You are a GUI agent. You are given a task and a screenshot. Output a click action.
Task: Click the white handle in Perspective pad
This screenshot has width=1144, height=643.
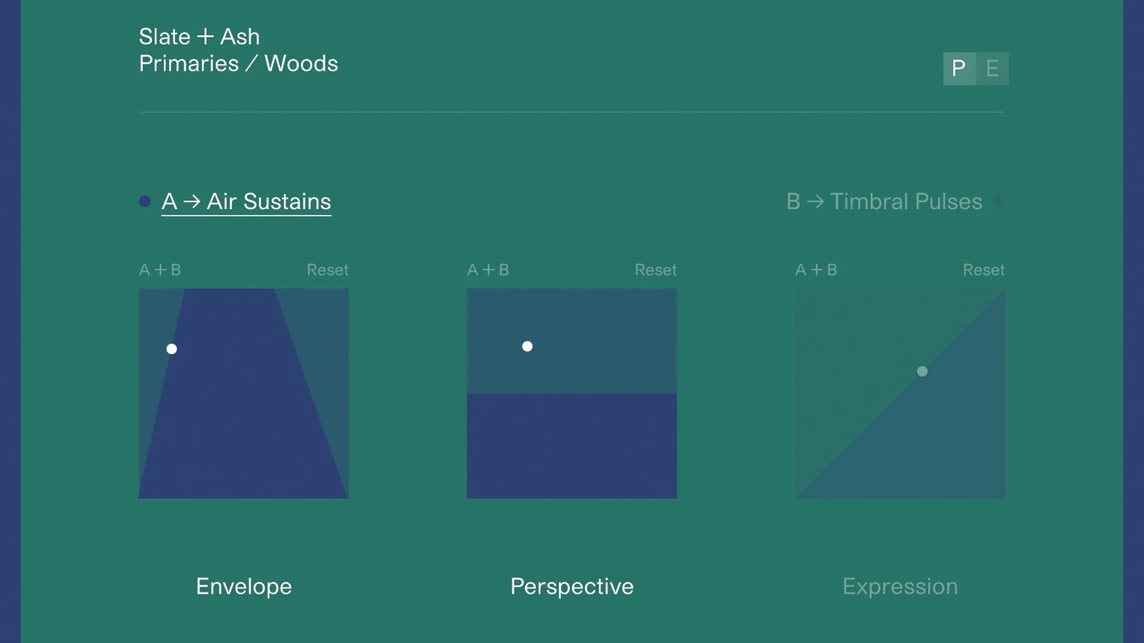(527, 347)
